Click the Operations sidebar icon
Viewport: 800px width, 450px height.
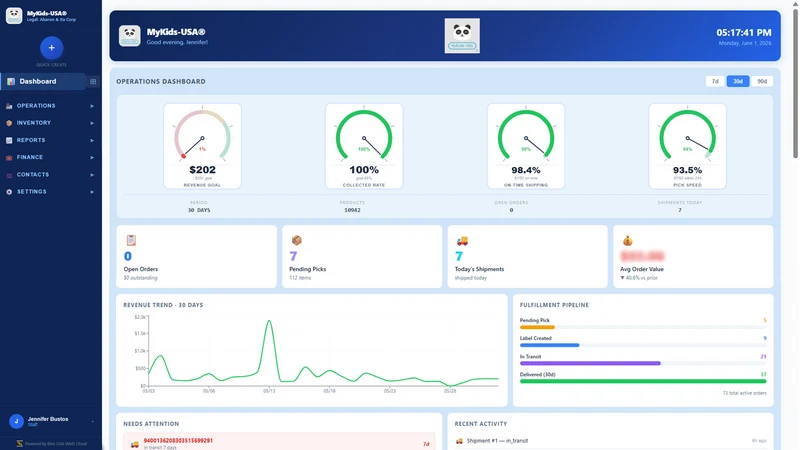click(x=9, y=106)
